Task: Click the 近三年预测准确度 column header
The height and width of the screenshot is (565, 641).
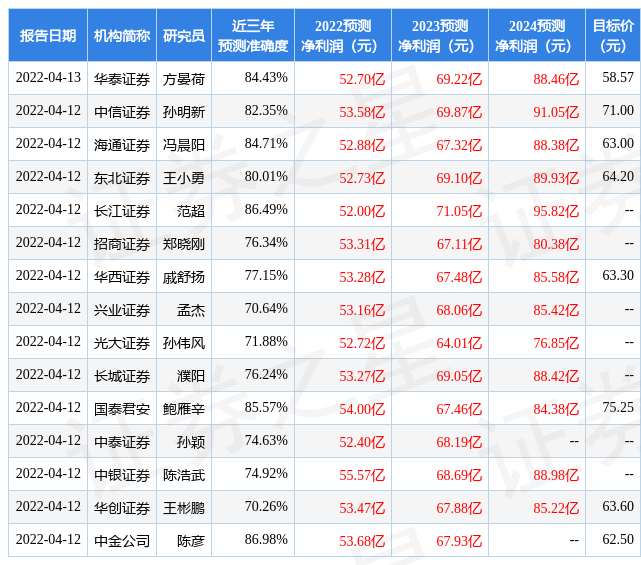Action: click(x=253, y=36)
